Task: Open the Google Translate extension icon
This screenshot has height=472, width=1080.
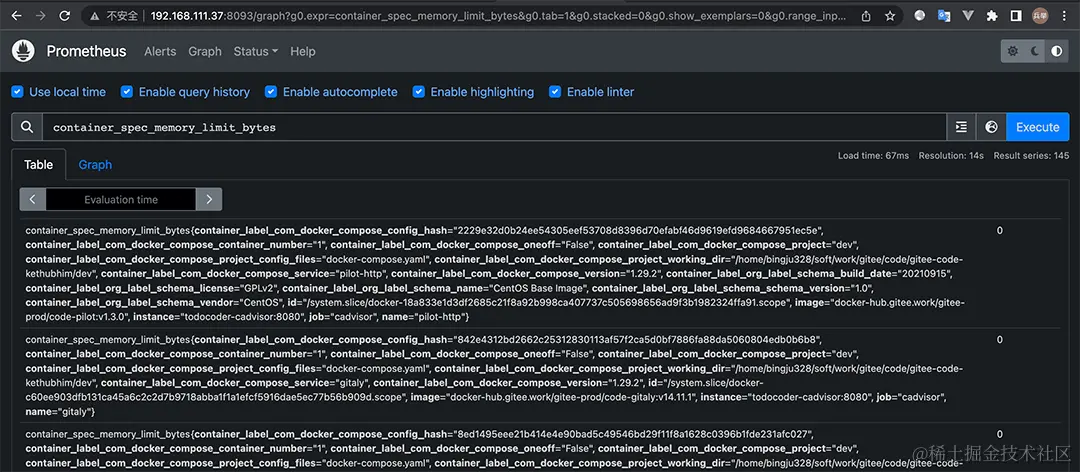Action: 944,15
